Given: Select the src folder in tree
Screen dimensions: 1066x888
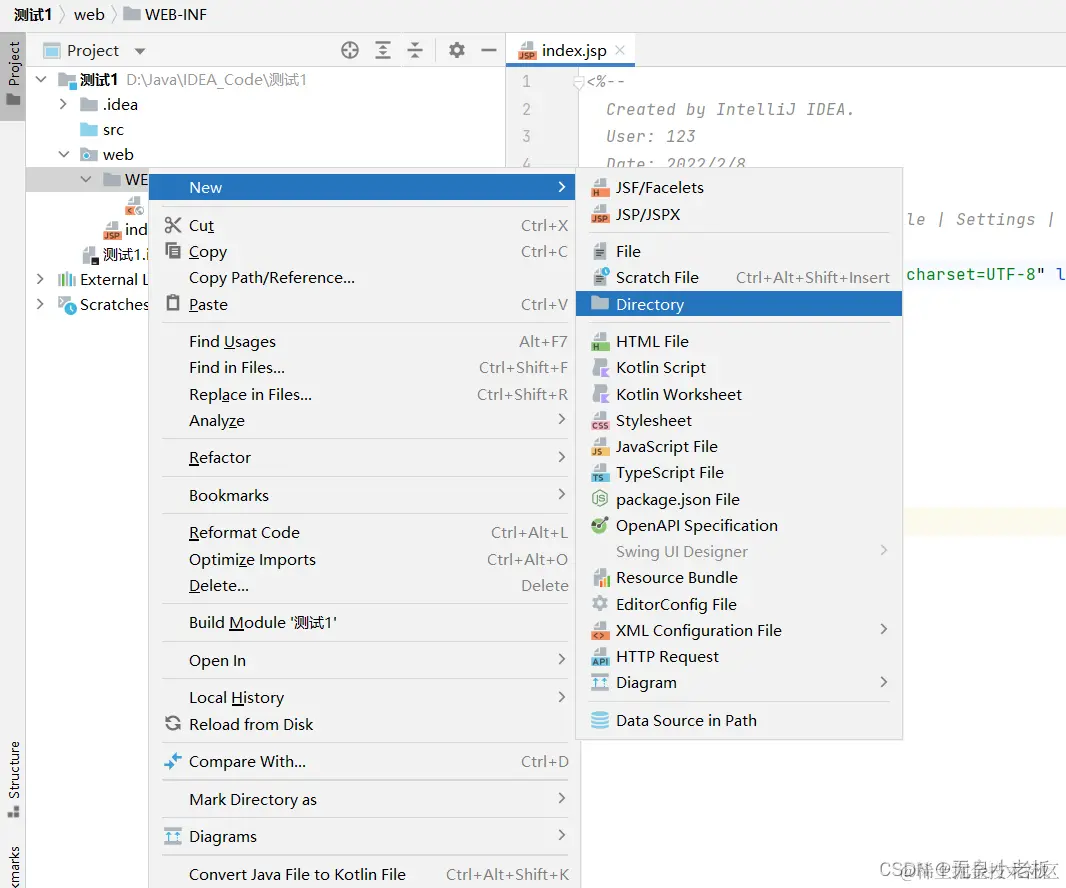Looking at the screenshot, I should click(x=102, y=129).
